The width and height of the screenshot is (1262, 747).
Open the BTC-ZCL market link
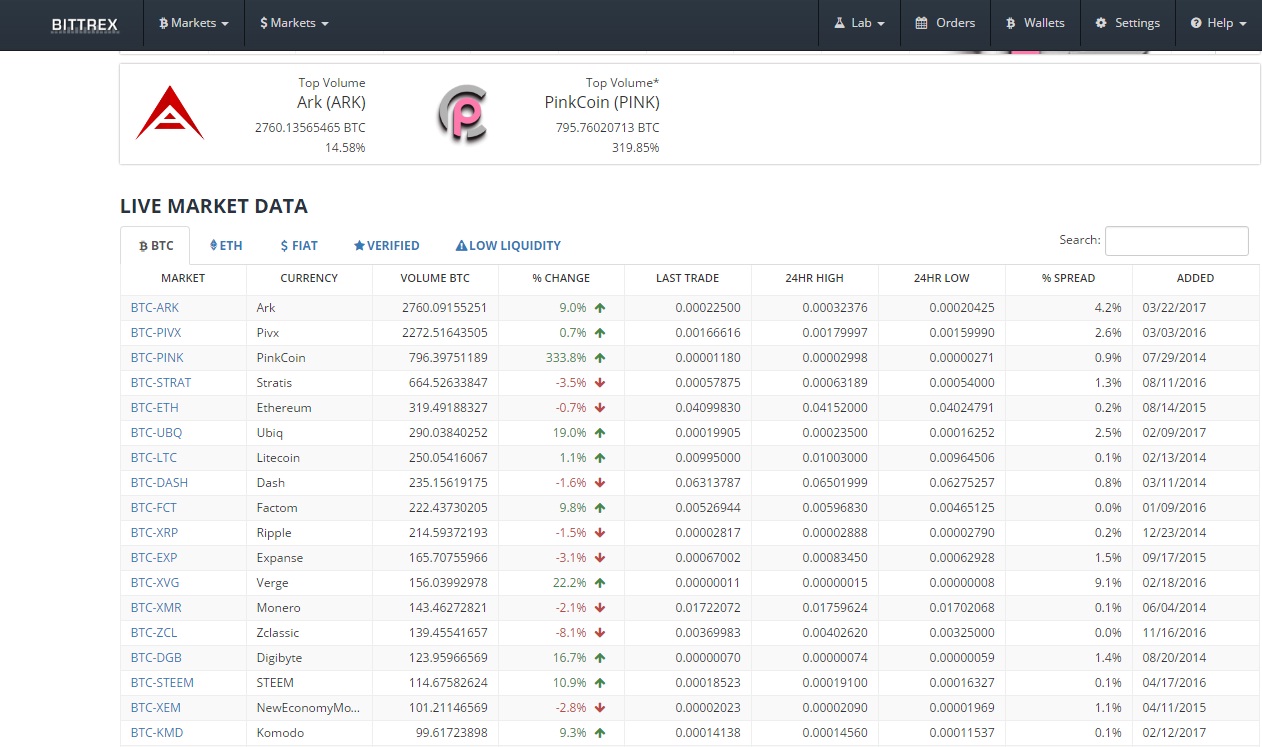click(155, 633)
